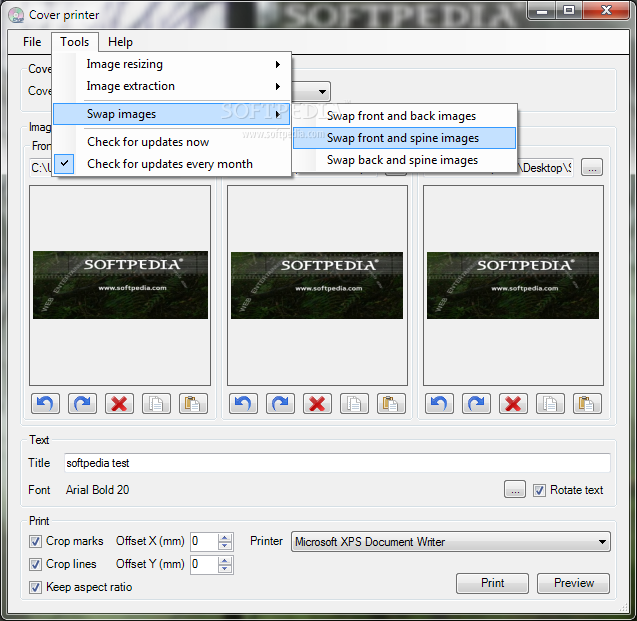
Task: Click the Offset X input field
Action: coord(205,542)
